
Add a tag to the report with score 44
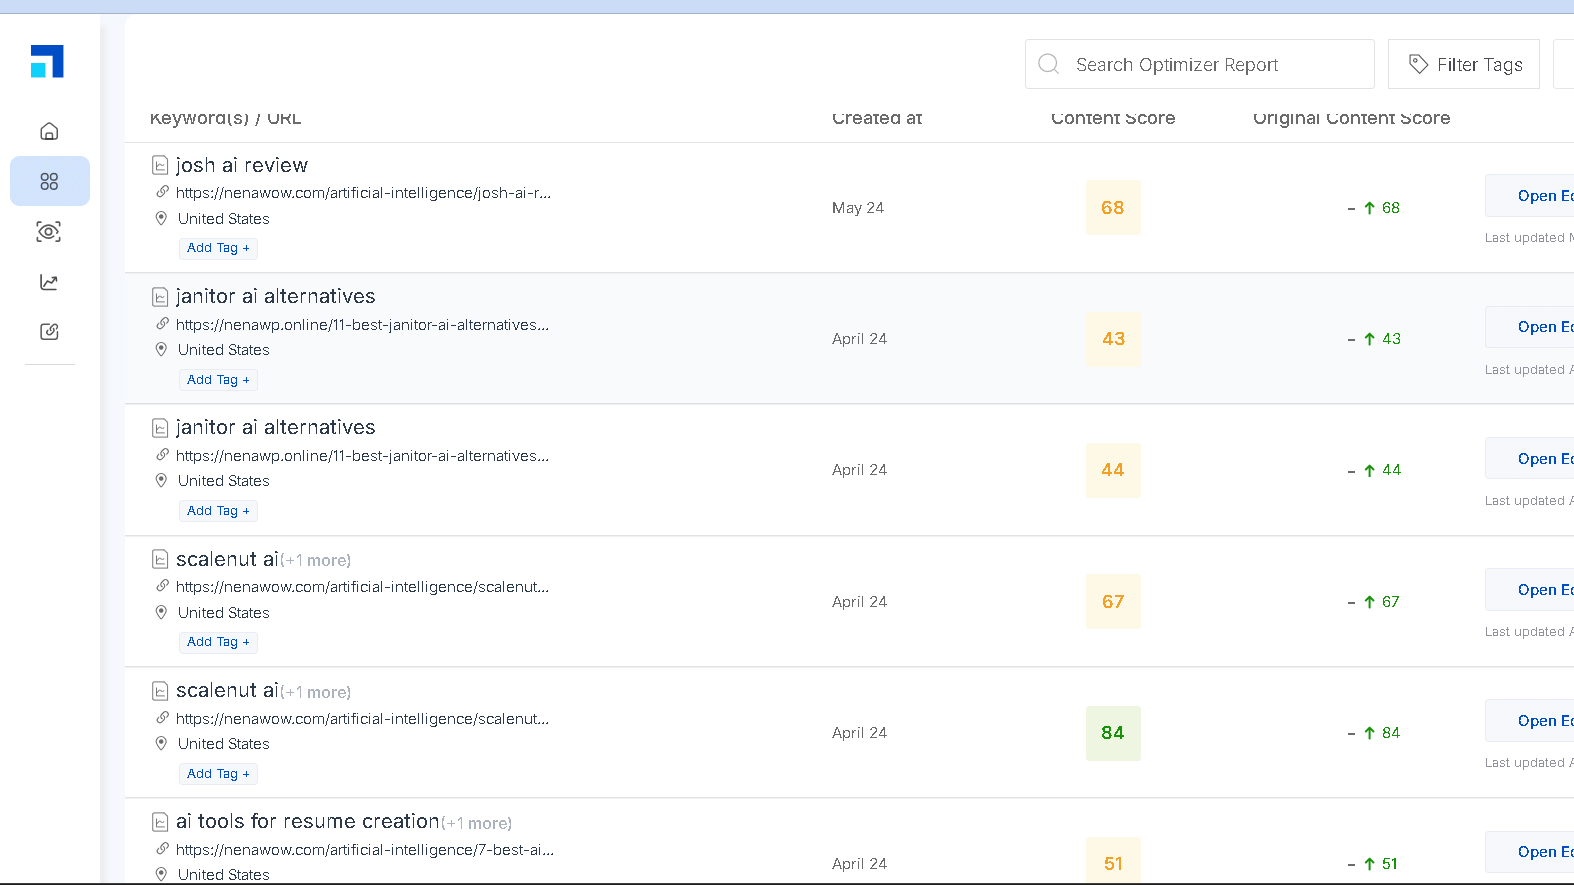pyautogui.click(x=218, y=511)
